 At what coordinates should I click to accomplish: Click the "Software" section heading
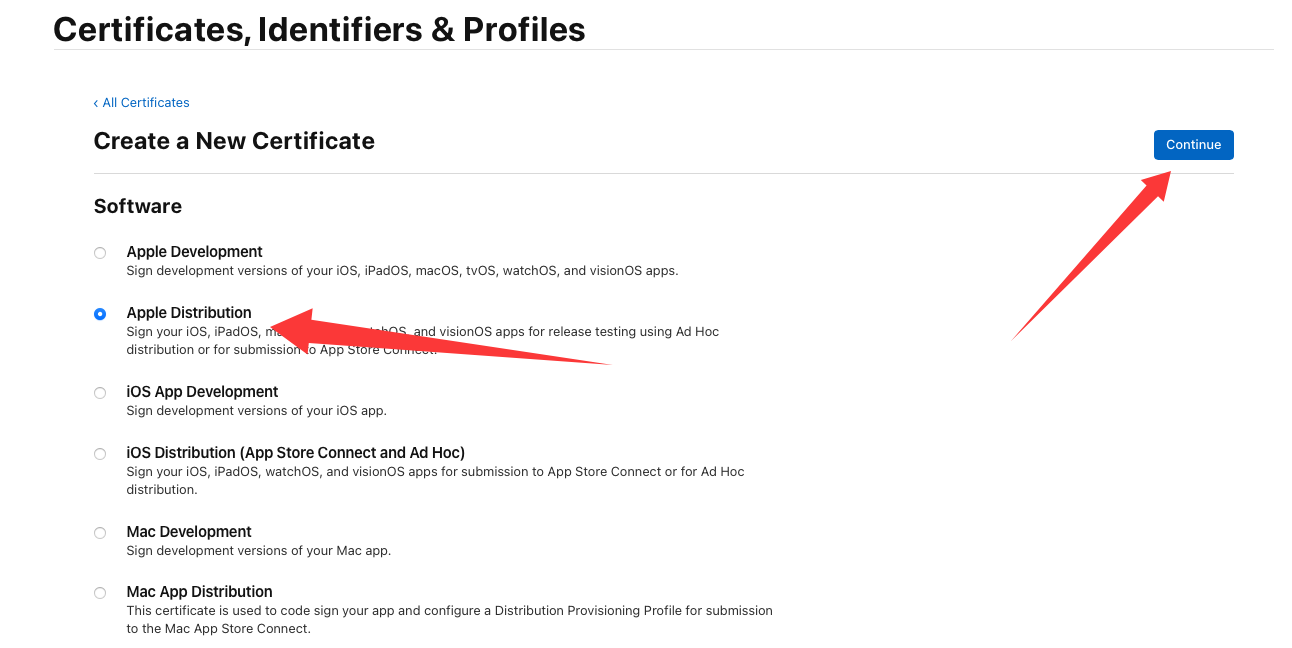click(x=138, y=207)
